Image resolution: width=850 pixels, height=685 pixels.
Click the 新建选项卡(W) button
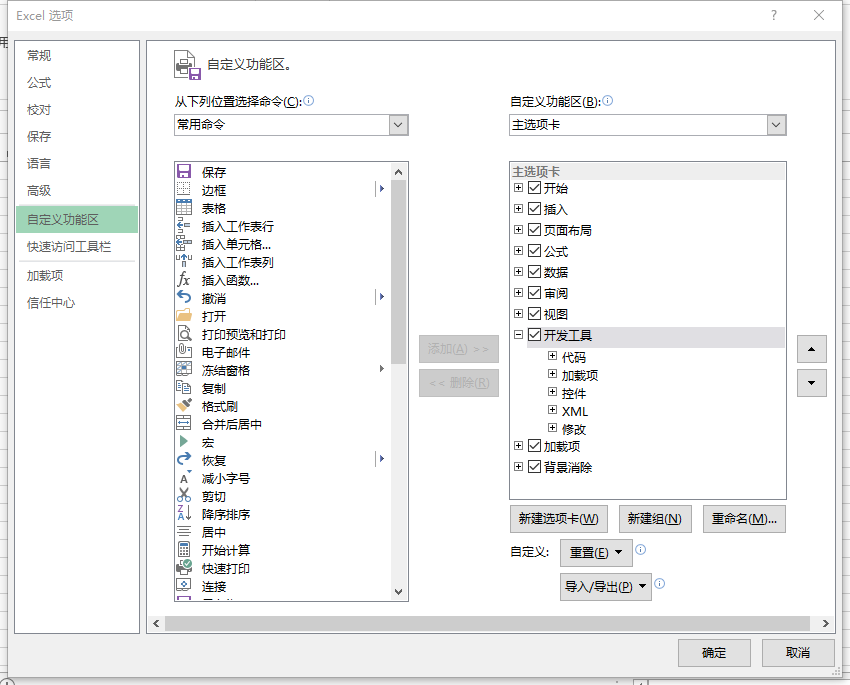557,519
